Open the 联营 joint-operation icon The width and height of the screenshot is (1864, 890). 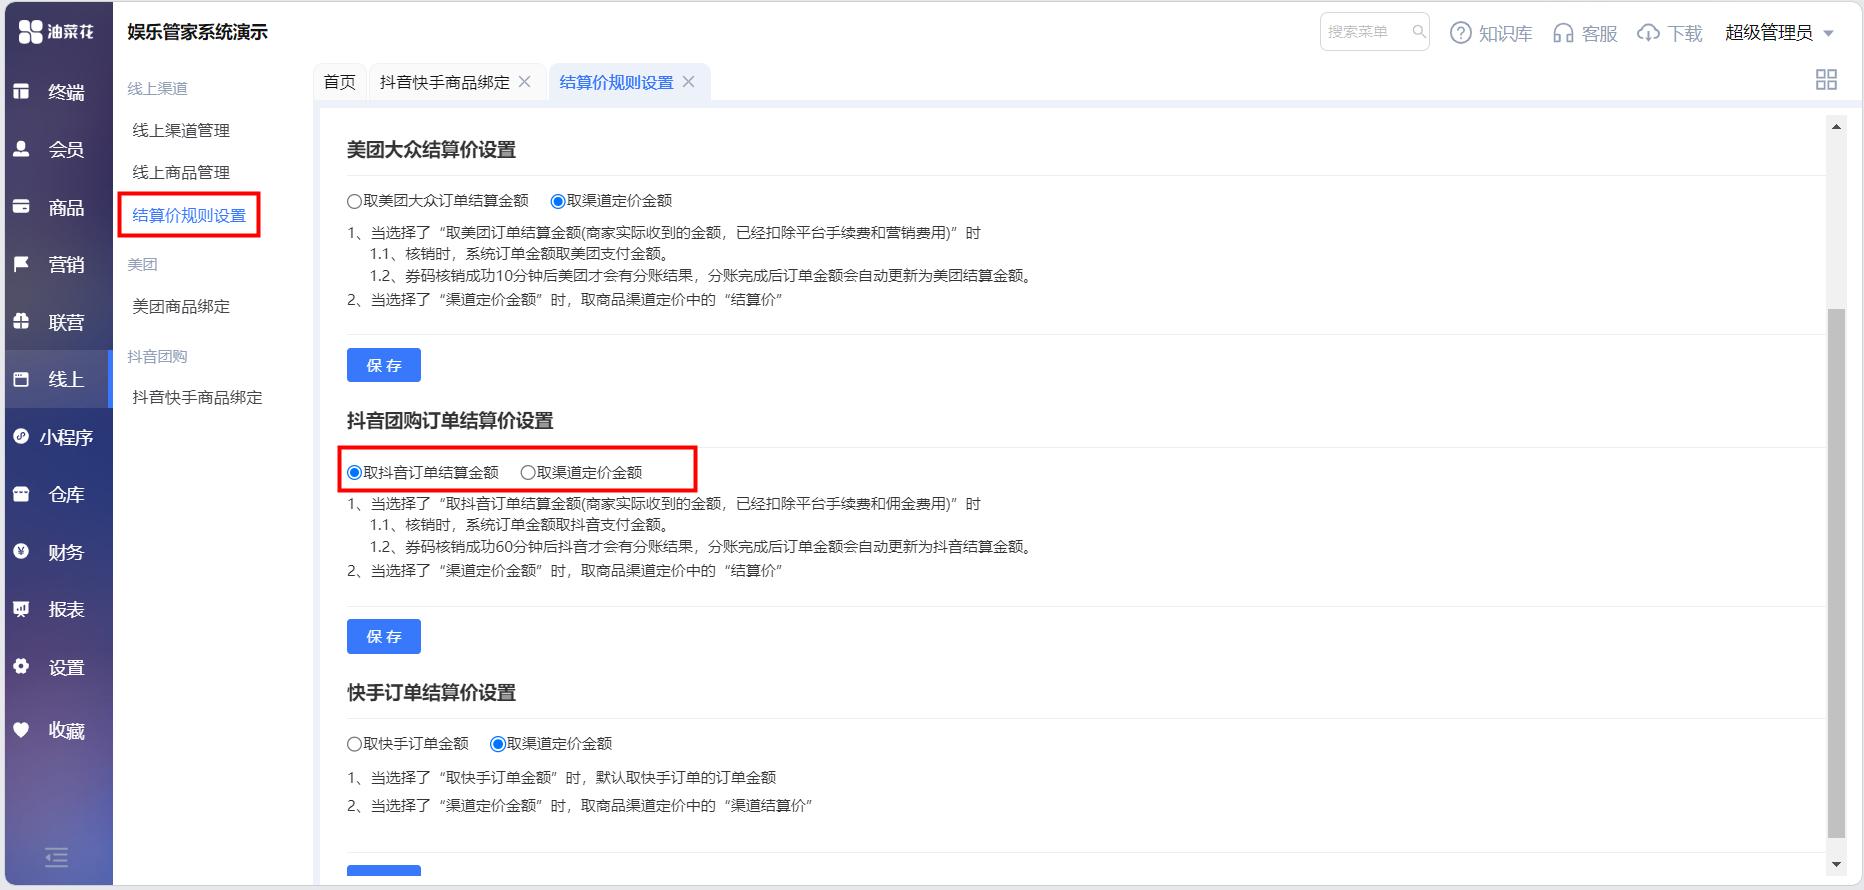coord(21,322)
